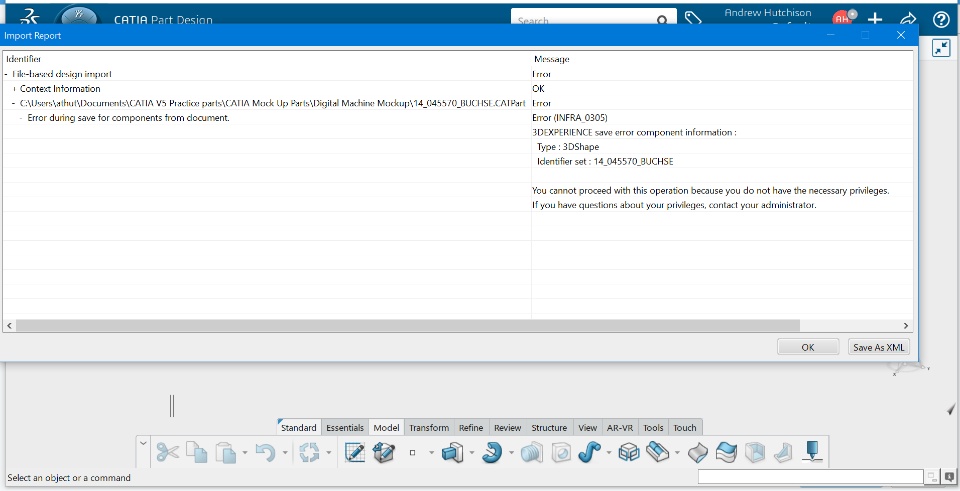This screenshot has height=491, width=960.
Task: Switch to the Transform tab
Action: 429,428
